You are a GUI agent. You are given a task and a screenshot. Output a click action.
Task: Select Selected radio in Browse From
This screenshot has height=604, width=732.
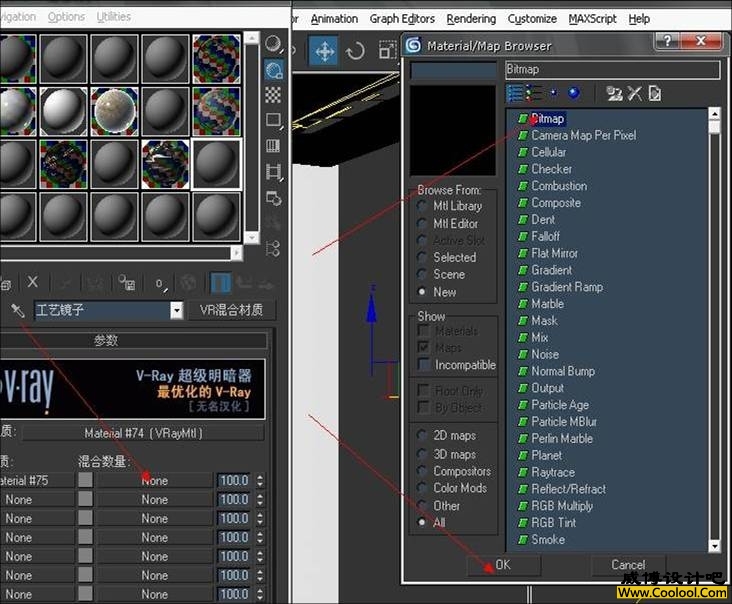(422, 257)
